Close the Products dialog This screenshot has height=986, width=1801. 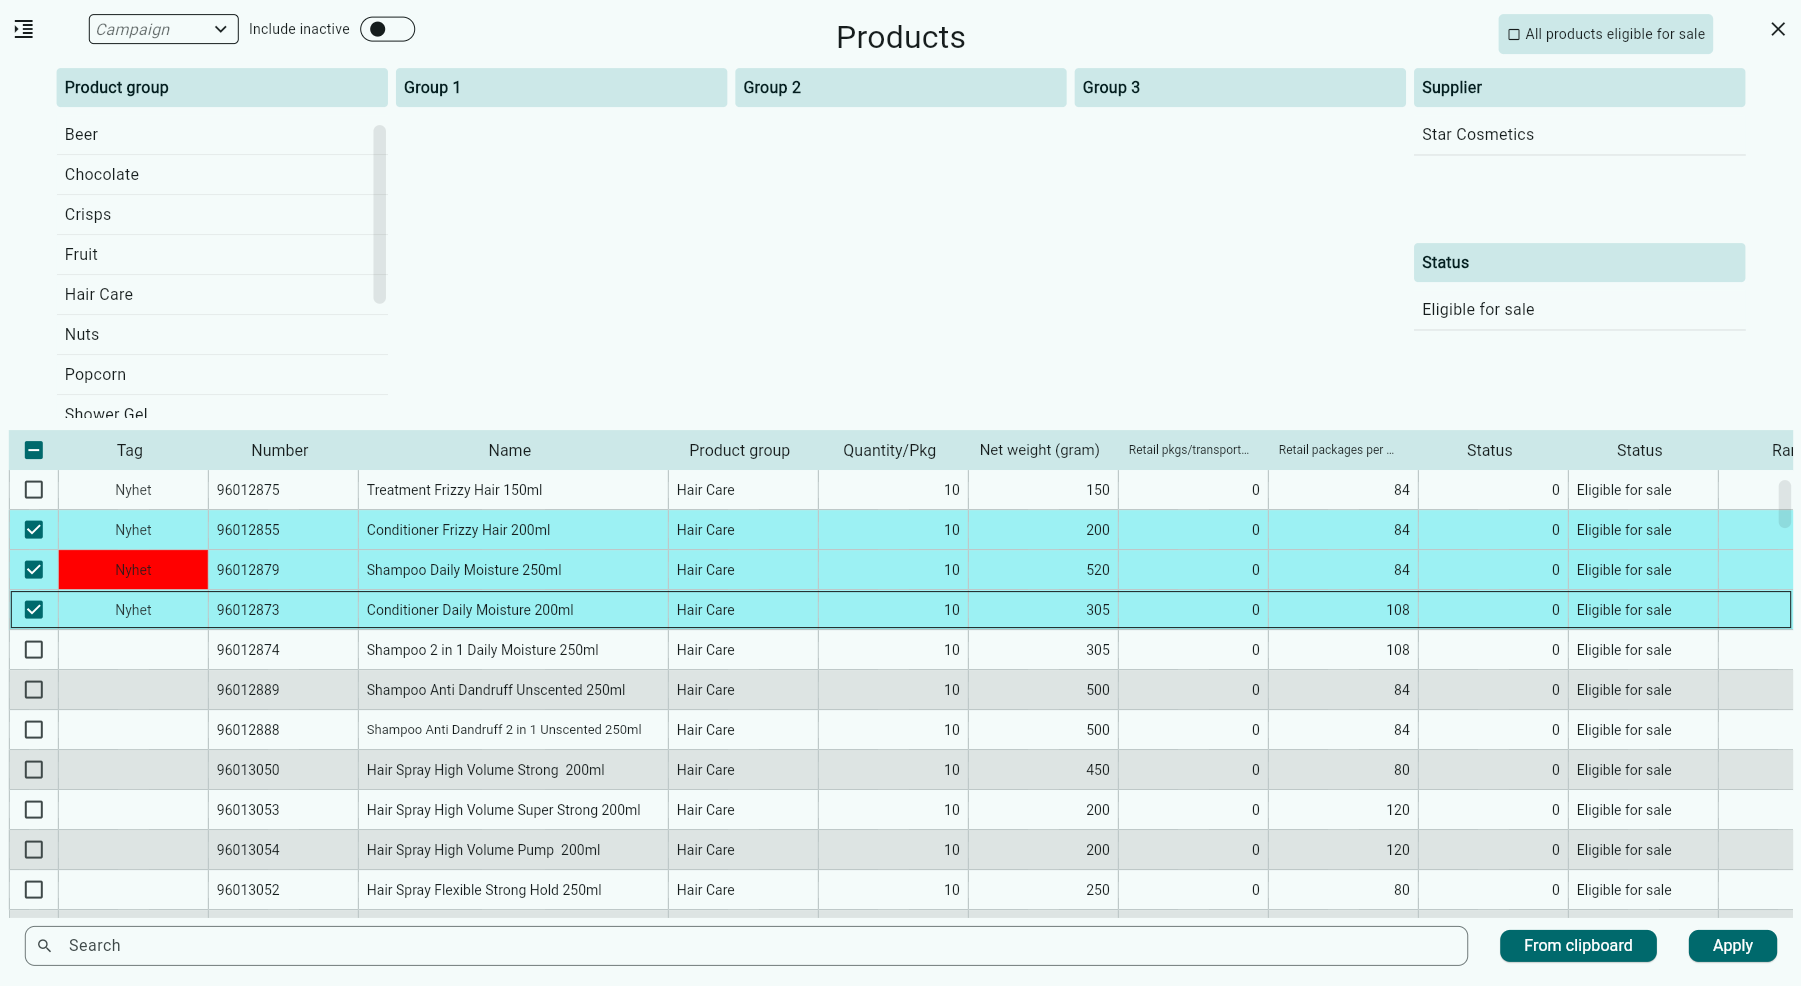point(1777,29)
